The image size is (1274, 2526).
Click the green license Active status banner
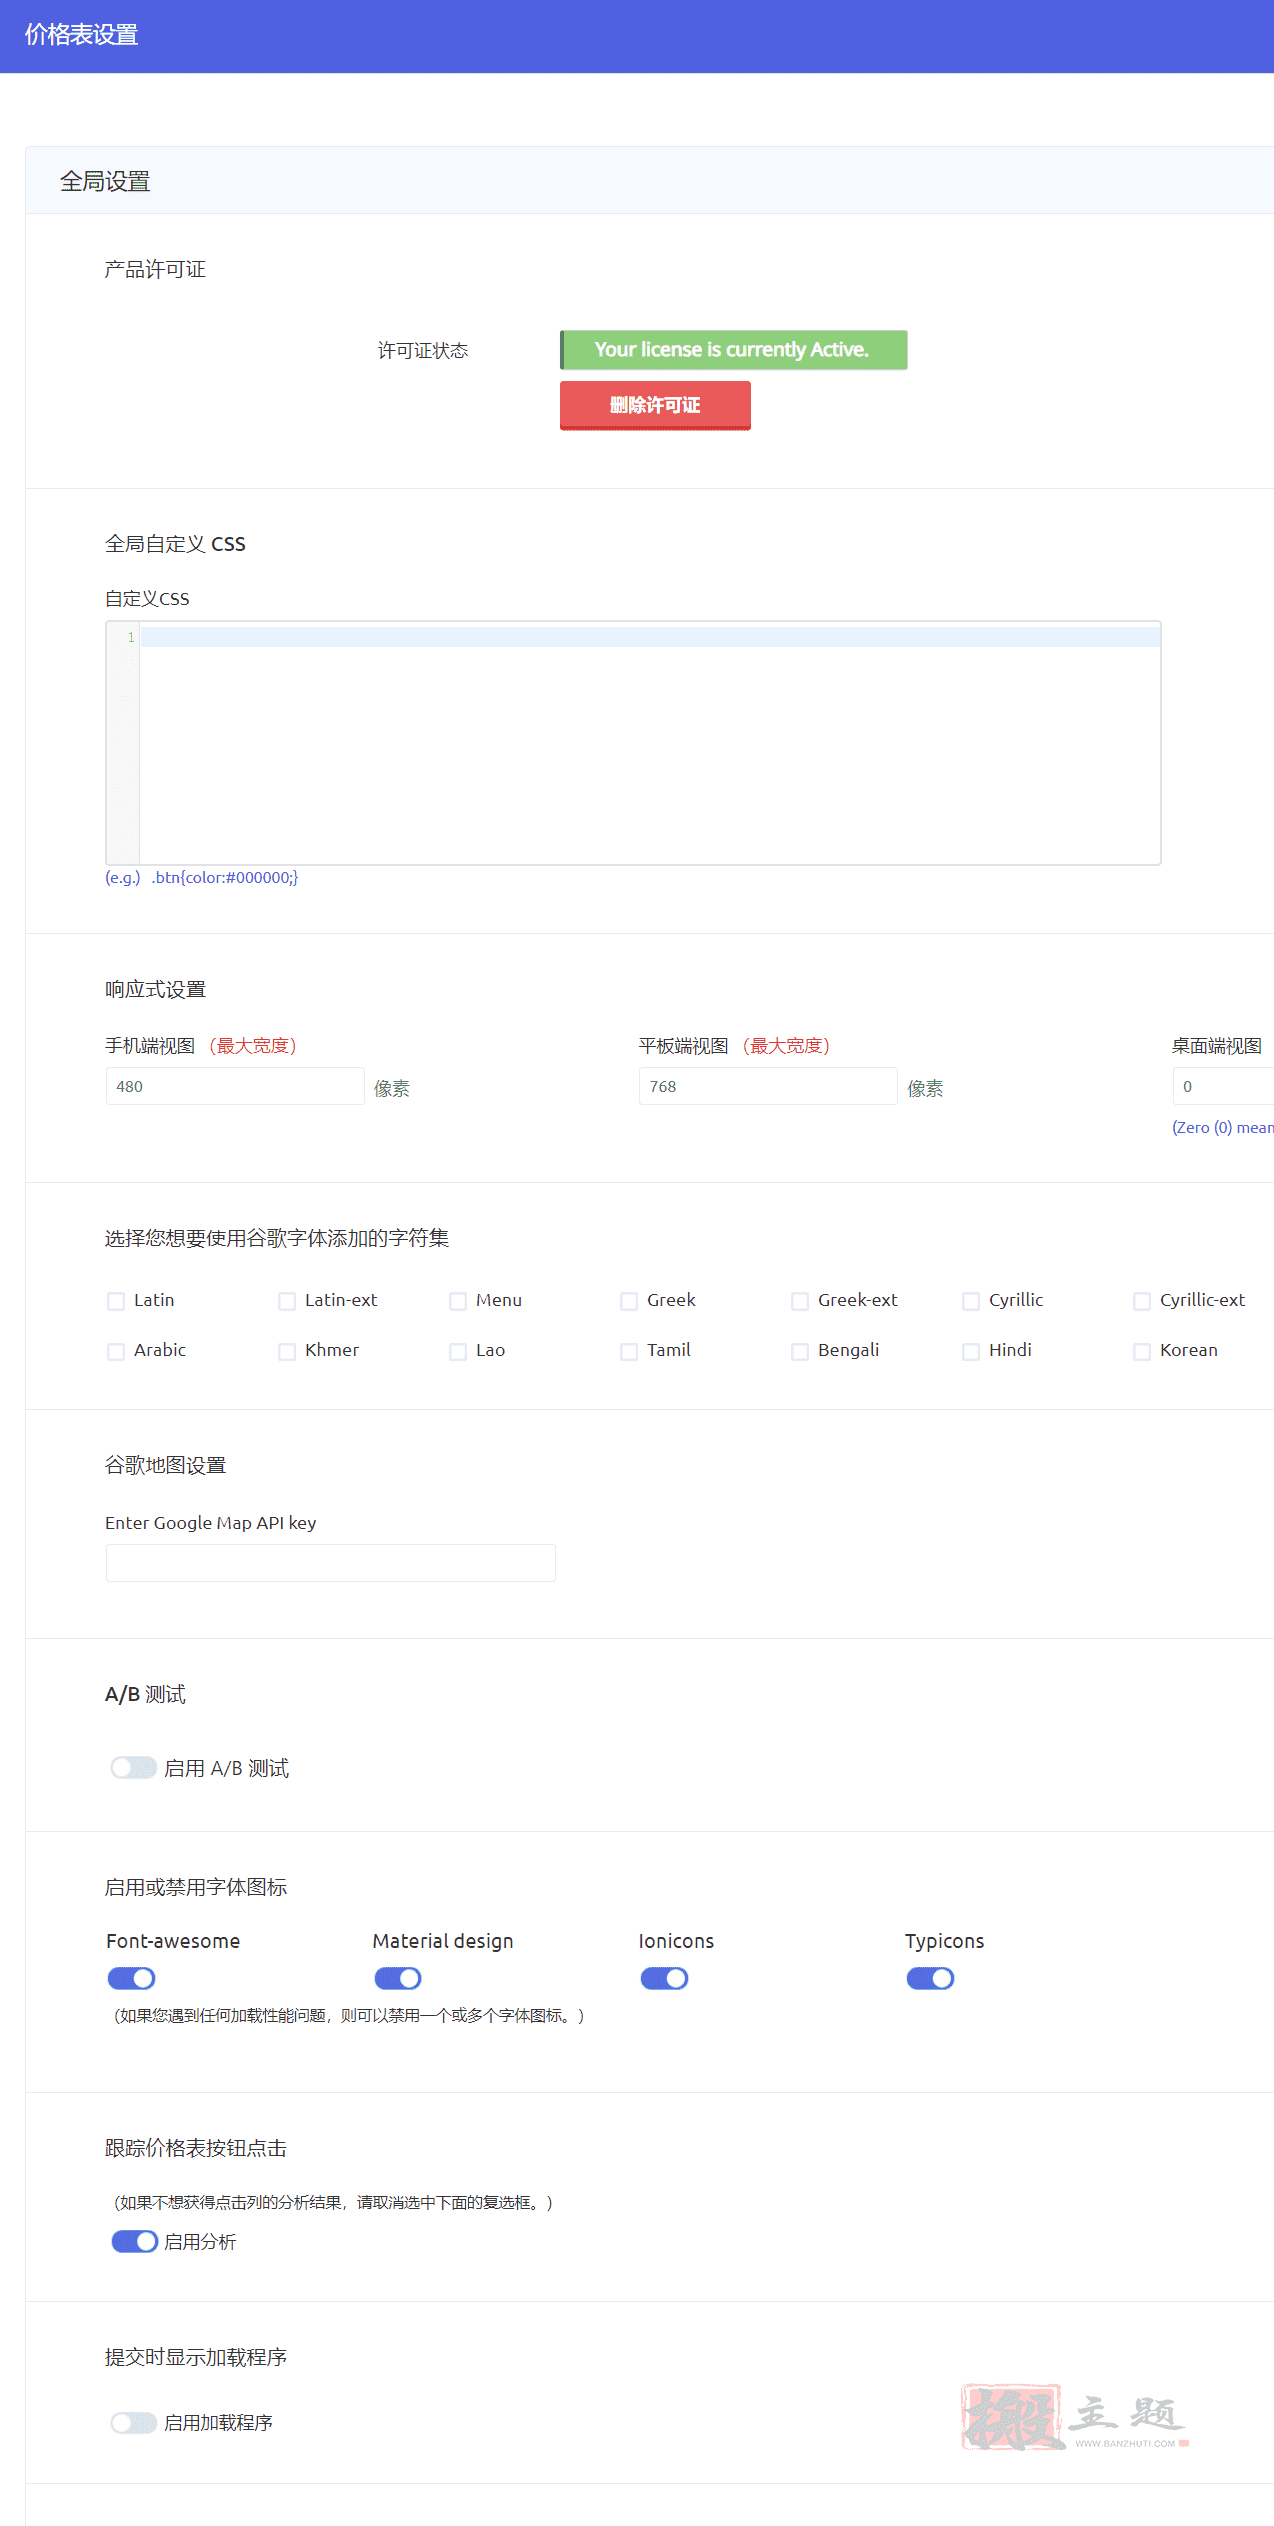coord(734,350)
